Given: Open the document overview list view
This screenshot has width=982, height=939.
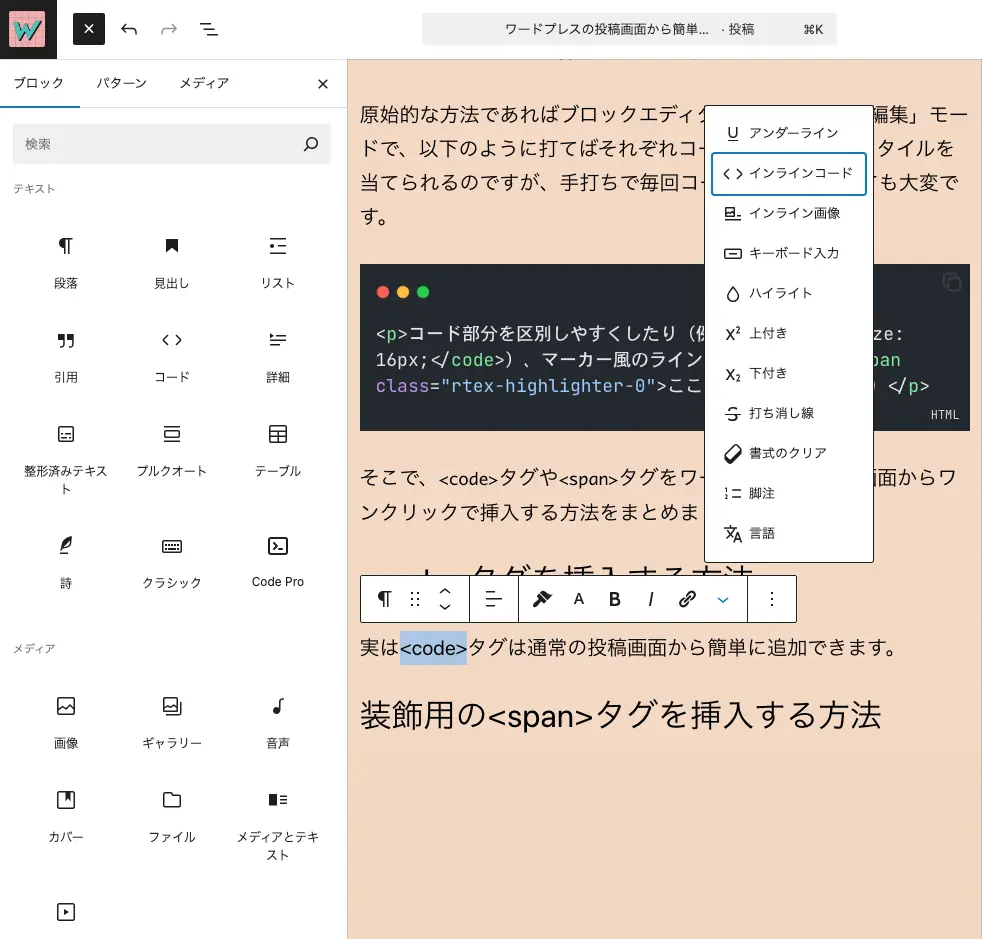Looking at the screenshot, I should (209, 29).
